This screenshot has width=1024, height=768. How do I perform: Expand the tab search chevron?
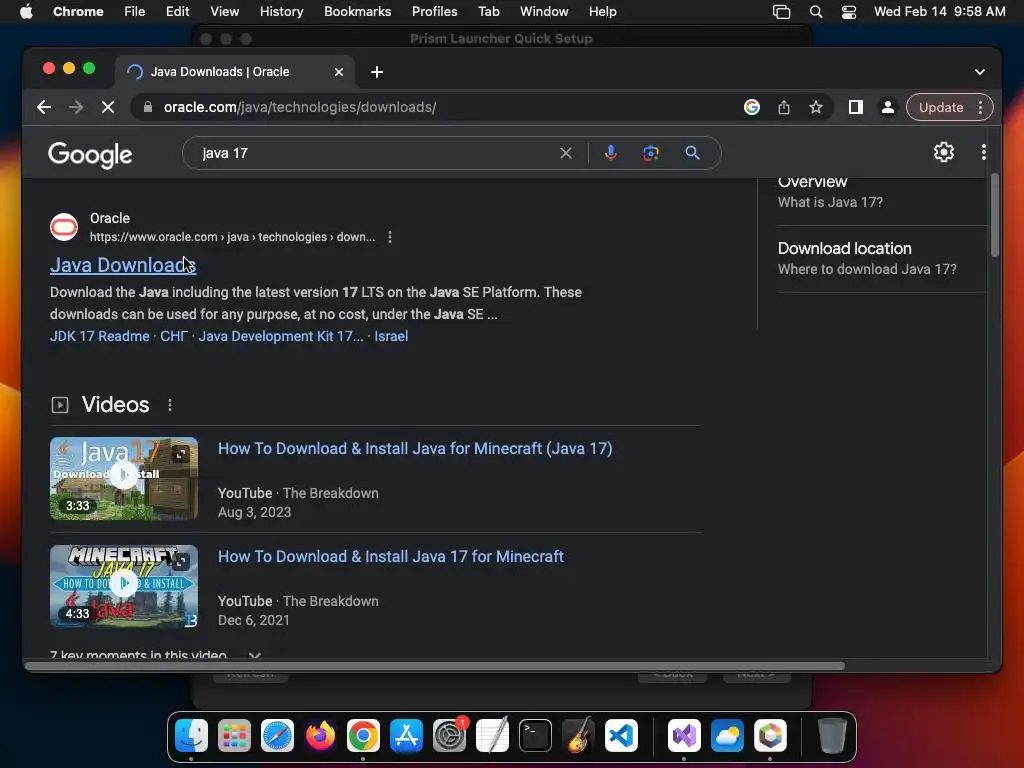click(x=980, y=72)
